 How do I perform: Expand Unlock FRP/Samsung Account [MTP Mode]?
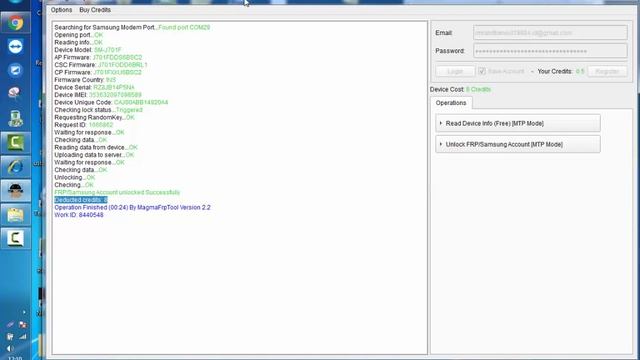tap(518, 144)
